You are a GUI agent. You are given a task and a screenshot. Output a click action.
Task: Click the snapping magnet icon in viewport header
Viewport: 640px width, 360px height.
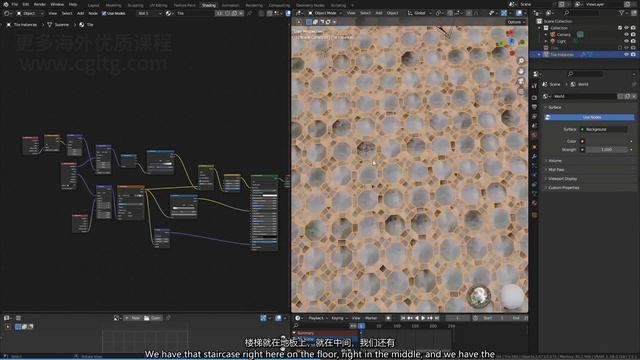pos(450,13)
